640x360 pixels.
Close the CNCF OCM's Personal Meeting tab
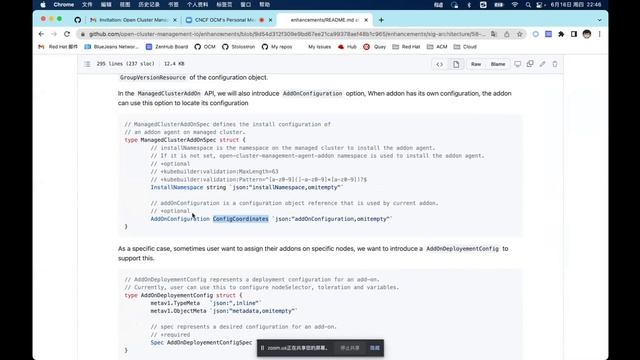[270, 20]
